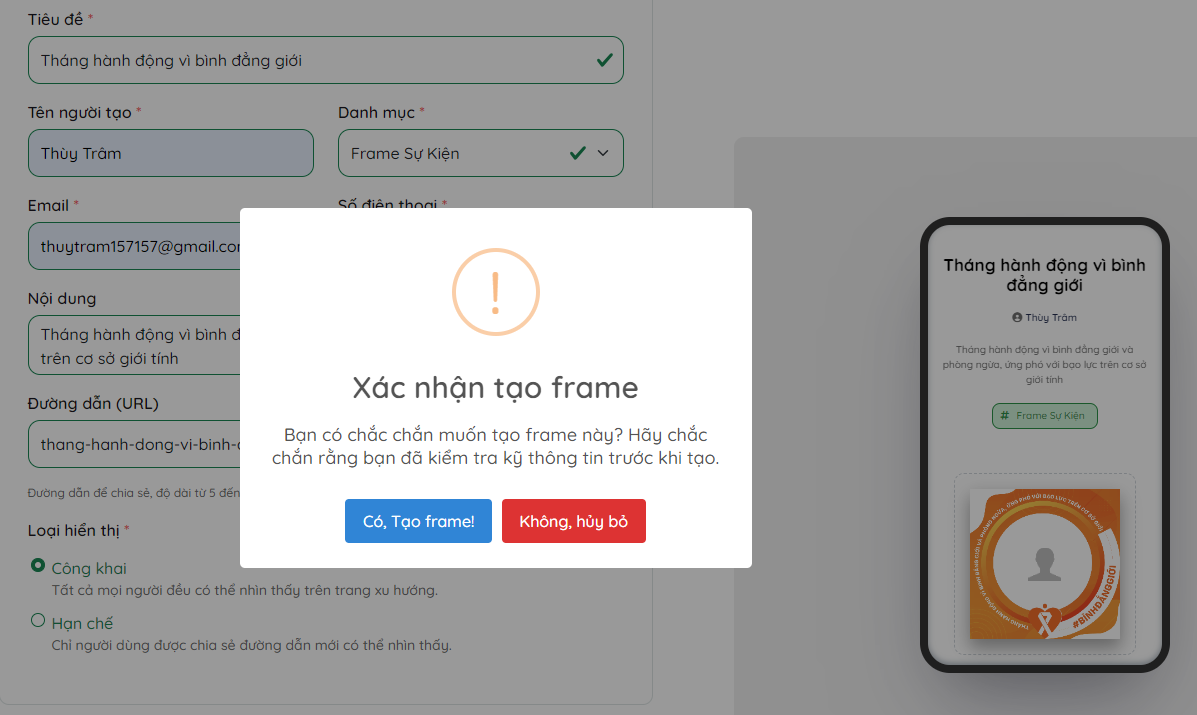Open the orange frame thumbnail in preview
Viewport: 1197px width, 715px height.
tap(1044, 564)
